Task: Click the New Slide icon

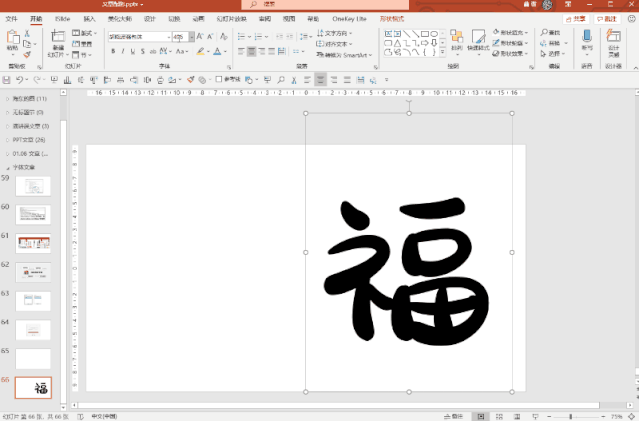Action: click(58, 36)
